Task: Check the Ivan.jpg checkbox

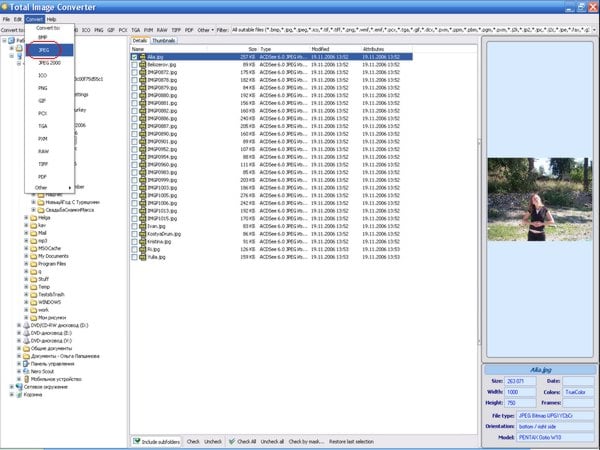Action: point(134,226)
